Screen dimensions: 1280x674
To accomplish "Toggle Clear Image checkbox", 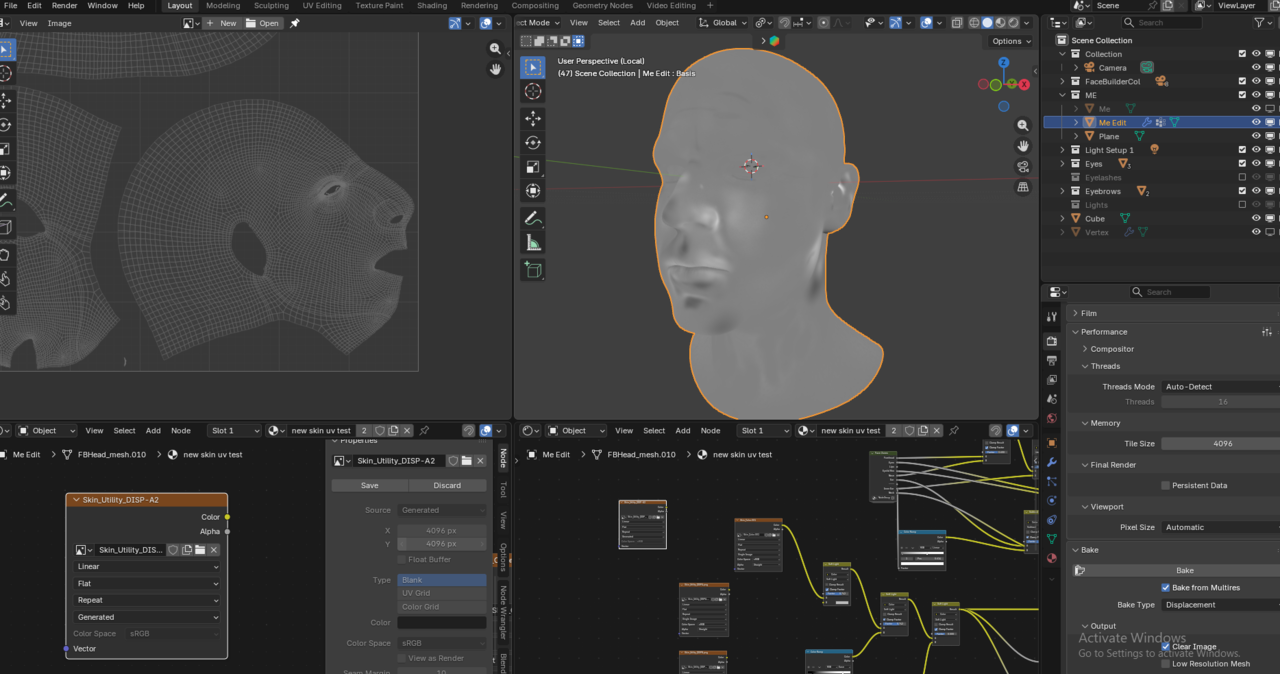I will tap(1166, 647).
